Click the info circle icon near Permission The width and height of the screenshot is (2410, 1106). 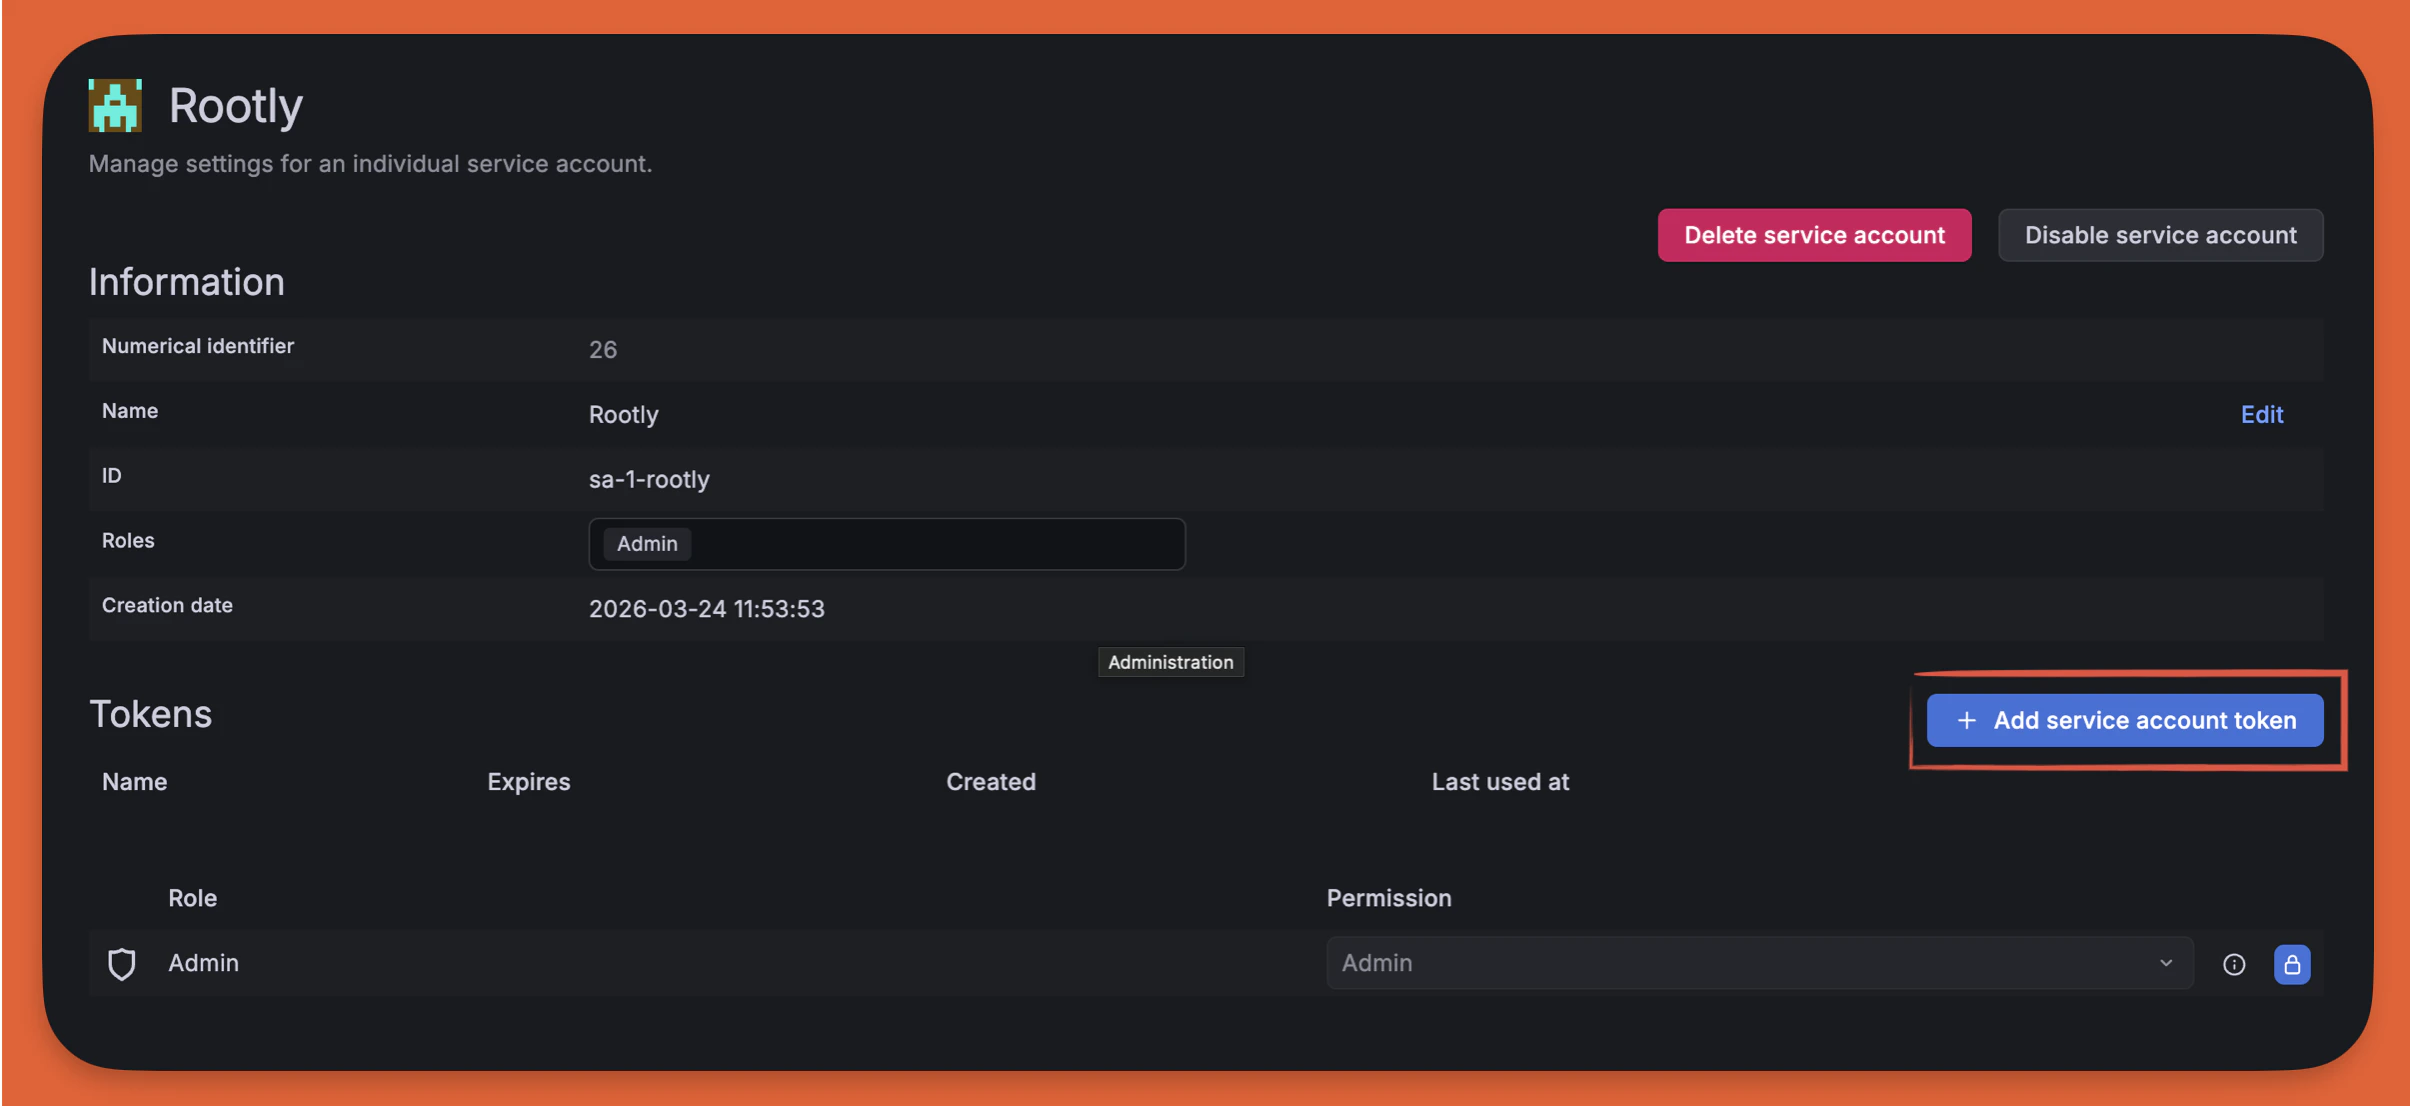(x=2234, y=964)
